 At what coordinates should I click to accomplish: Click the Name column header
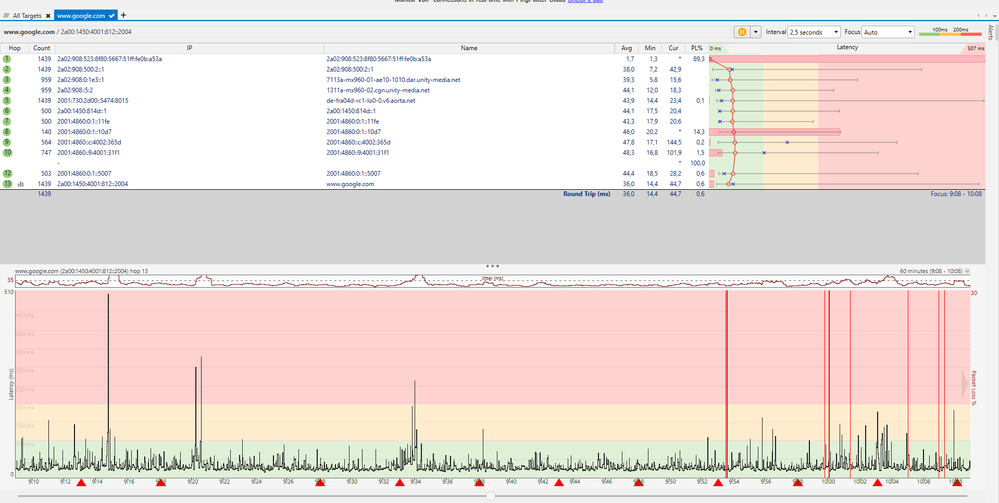[470, 48]
